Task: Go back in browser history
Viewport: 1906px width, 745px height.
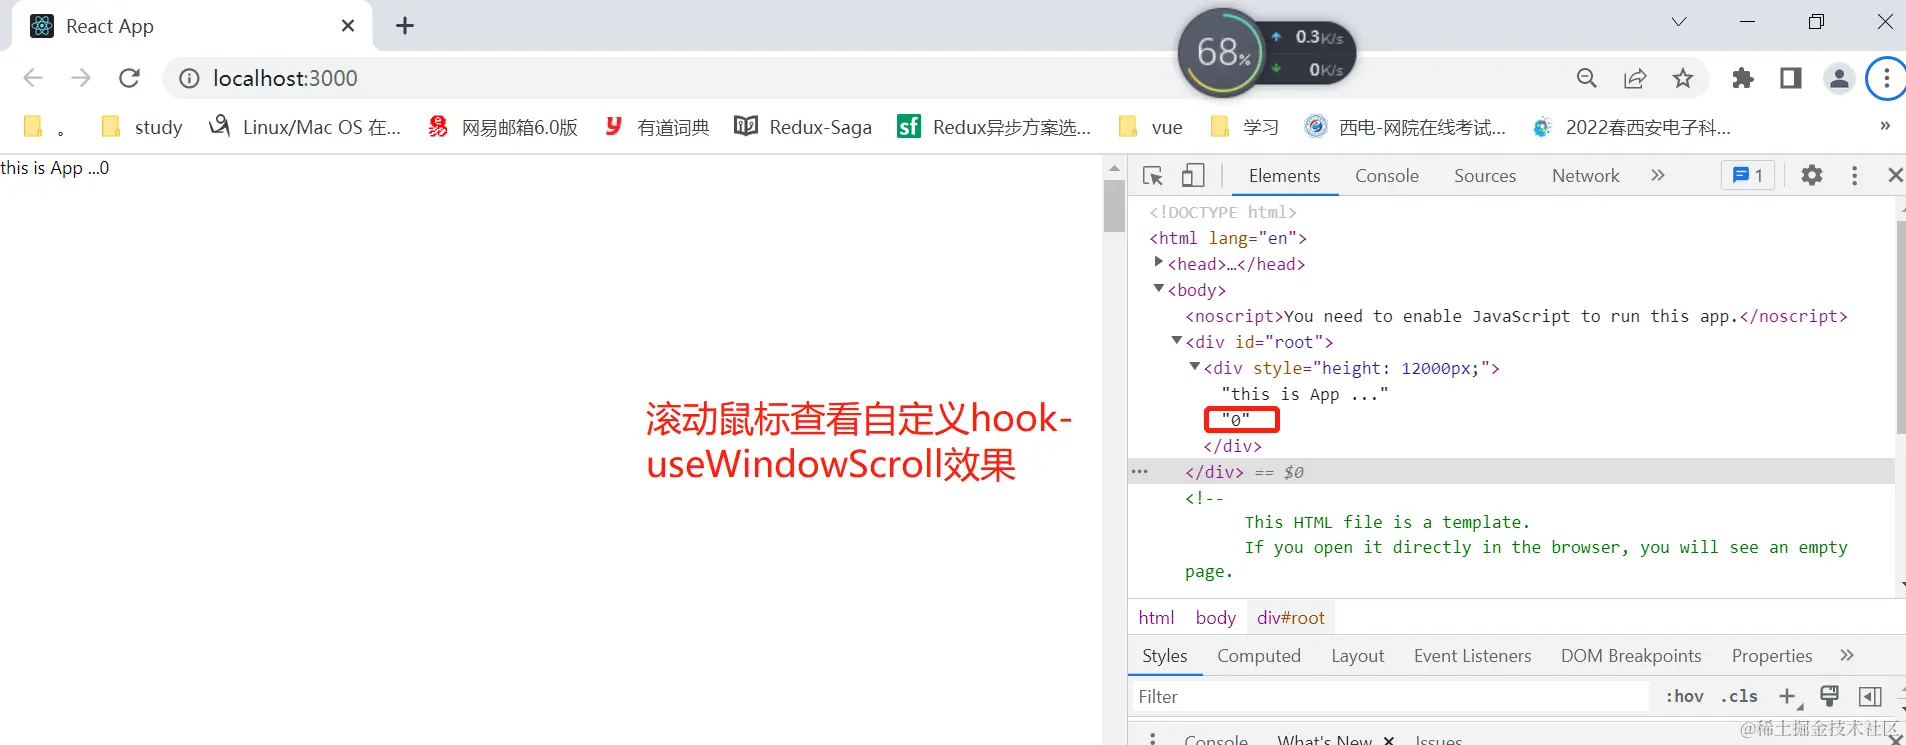Action: tap(33, 78)
